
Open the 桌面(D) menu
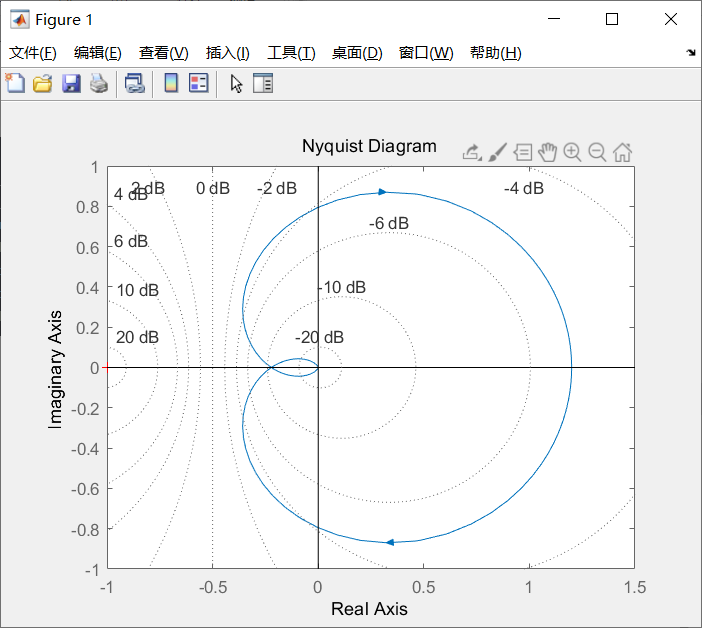click(x=357, y=53)
